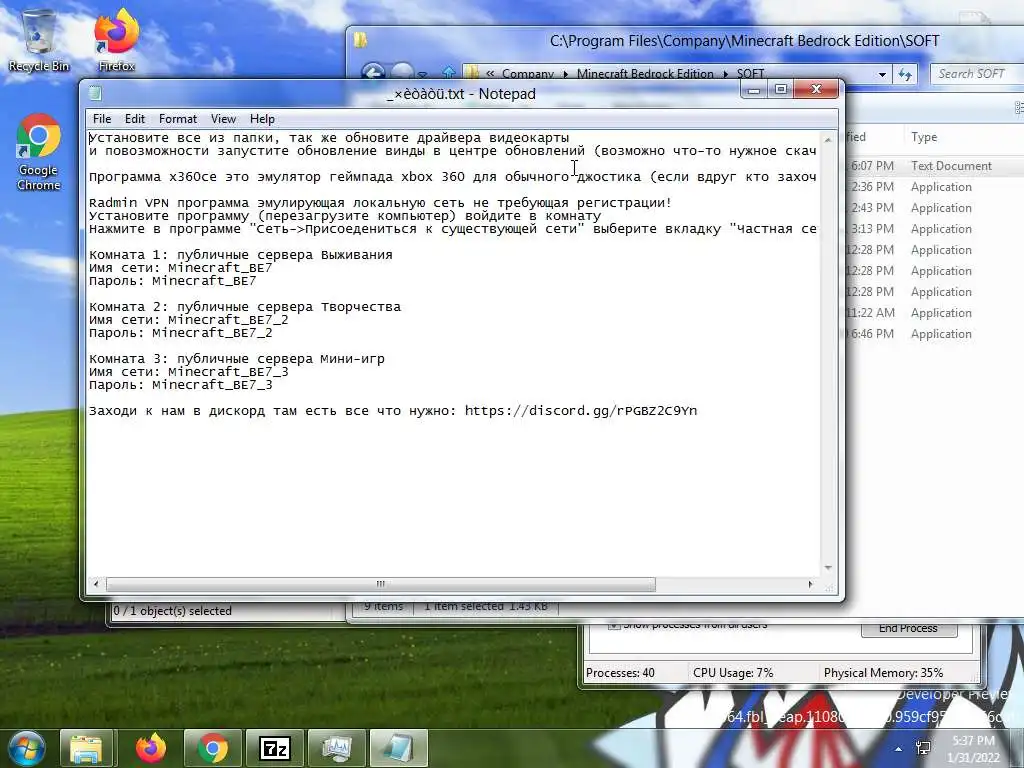Image resolution: width=1024 pixels, height=768 pixels.
Task: Switch to Notepad on the taskbar
Action: pyautogui.click(x=398, y=748)
